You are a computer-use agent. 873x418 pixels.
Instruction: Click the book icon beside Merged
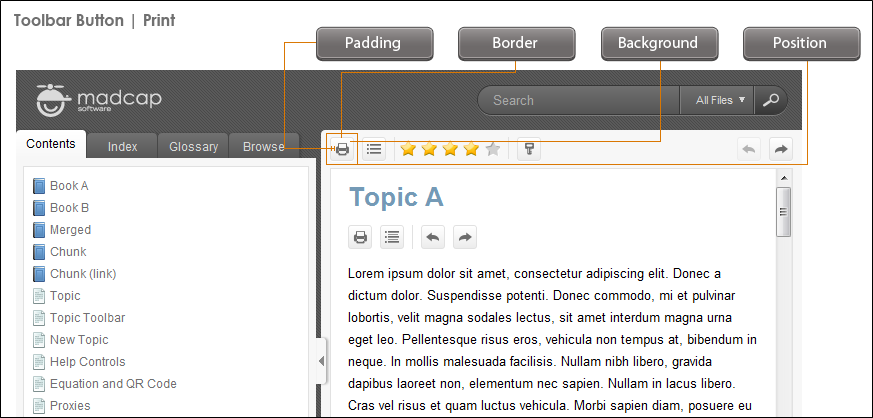(38, 230)
